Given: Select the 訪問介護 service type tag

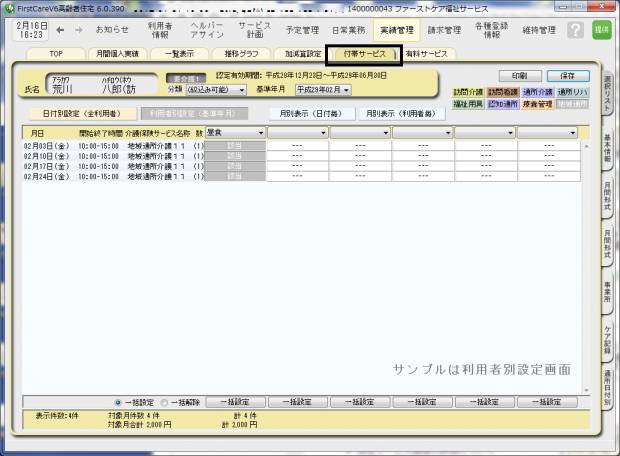Looking at the screenshot, I should pos(468,92).
